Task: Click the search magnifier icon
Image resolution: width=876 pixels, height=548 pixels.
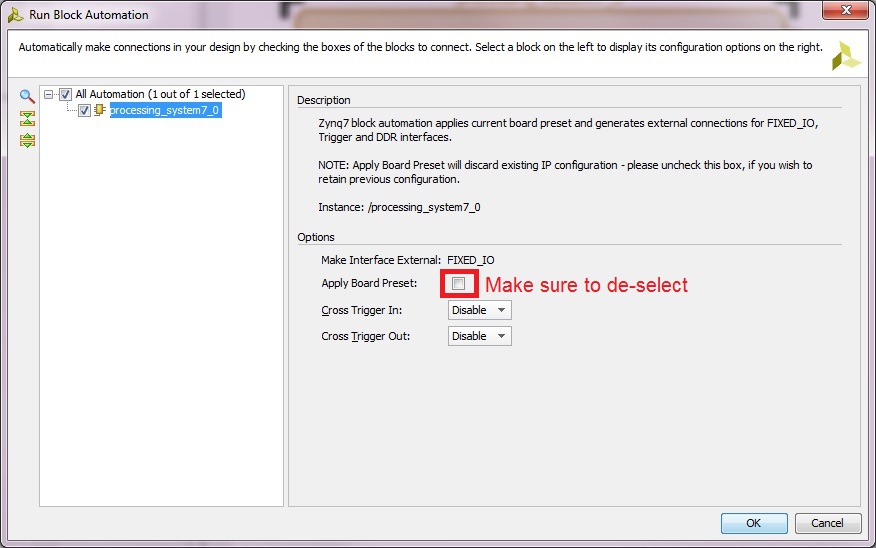Action: tap(27, 96)
